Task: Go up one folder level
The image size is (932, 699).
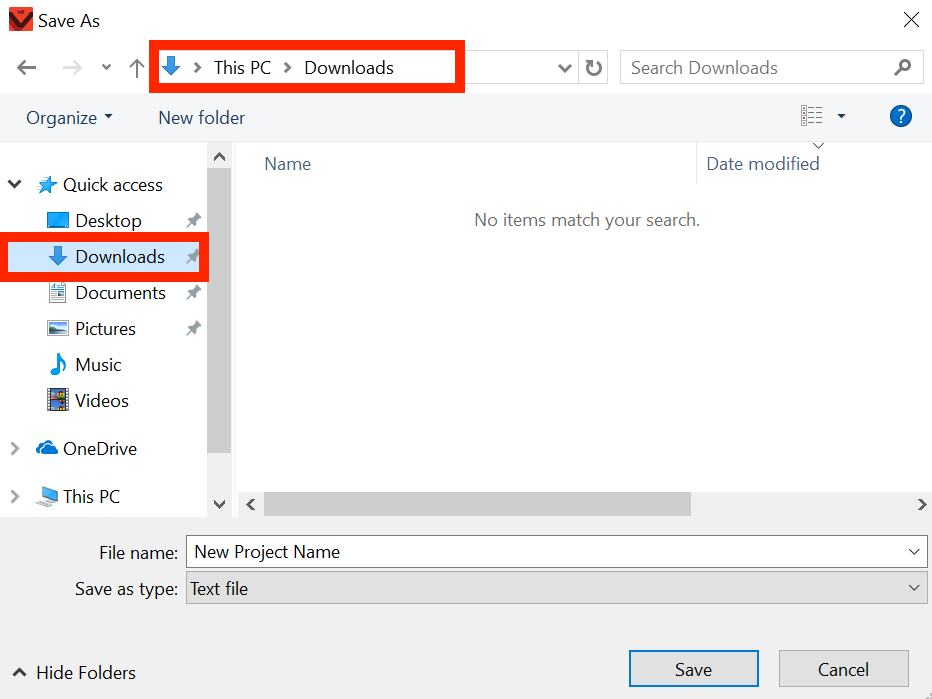Action: [x=136, y=67]
